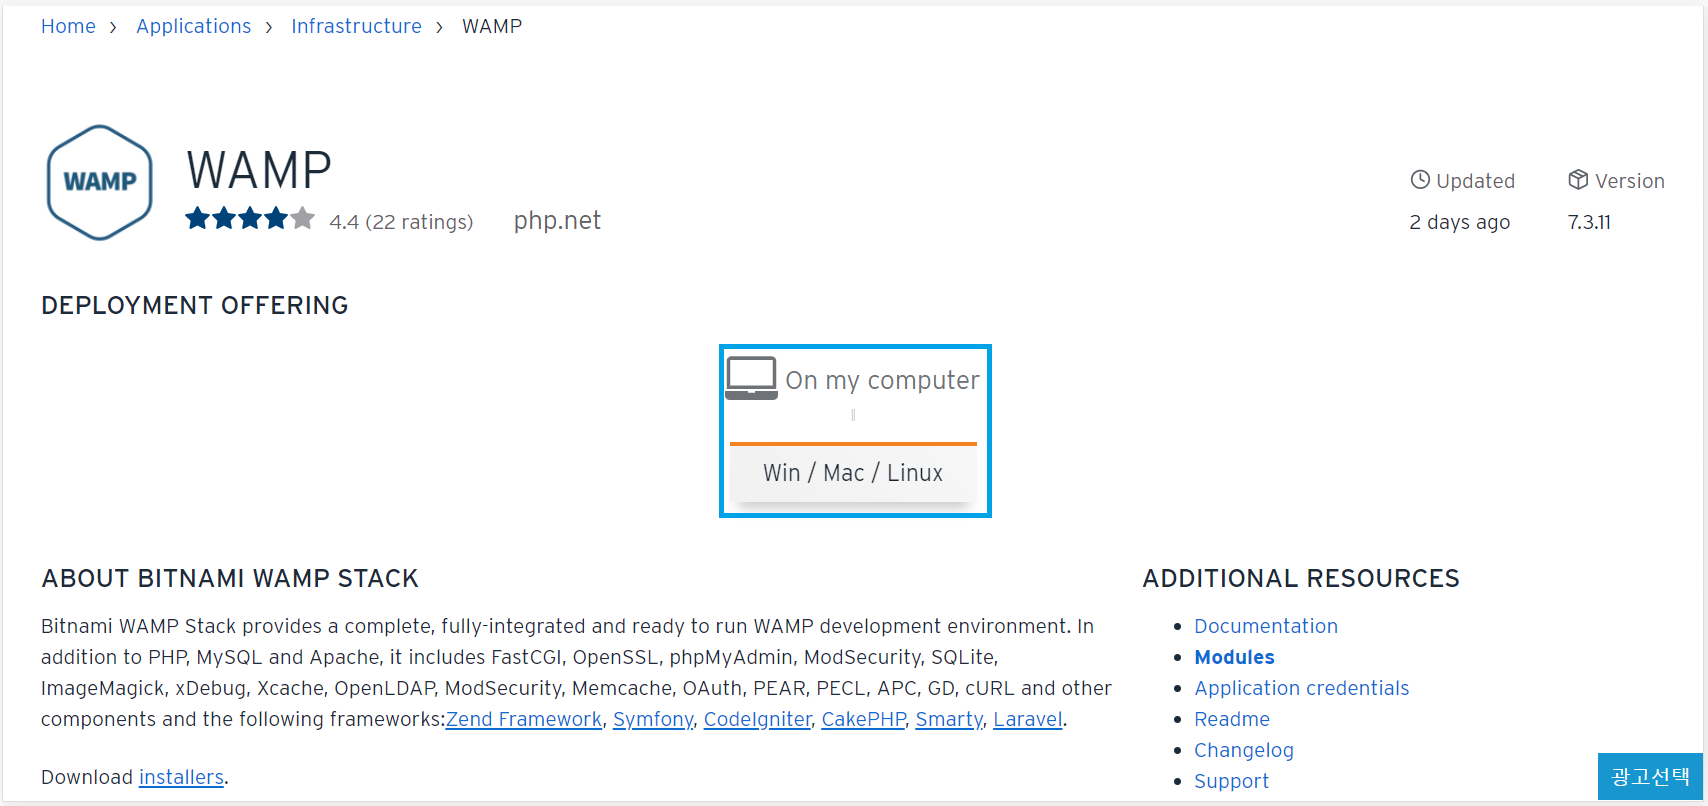Click the WAMP hexagon logo
1708x806 pixels.
point(100,182)
